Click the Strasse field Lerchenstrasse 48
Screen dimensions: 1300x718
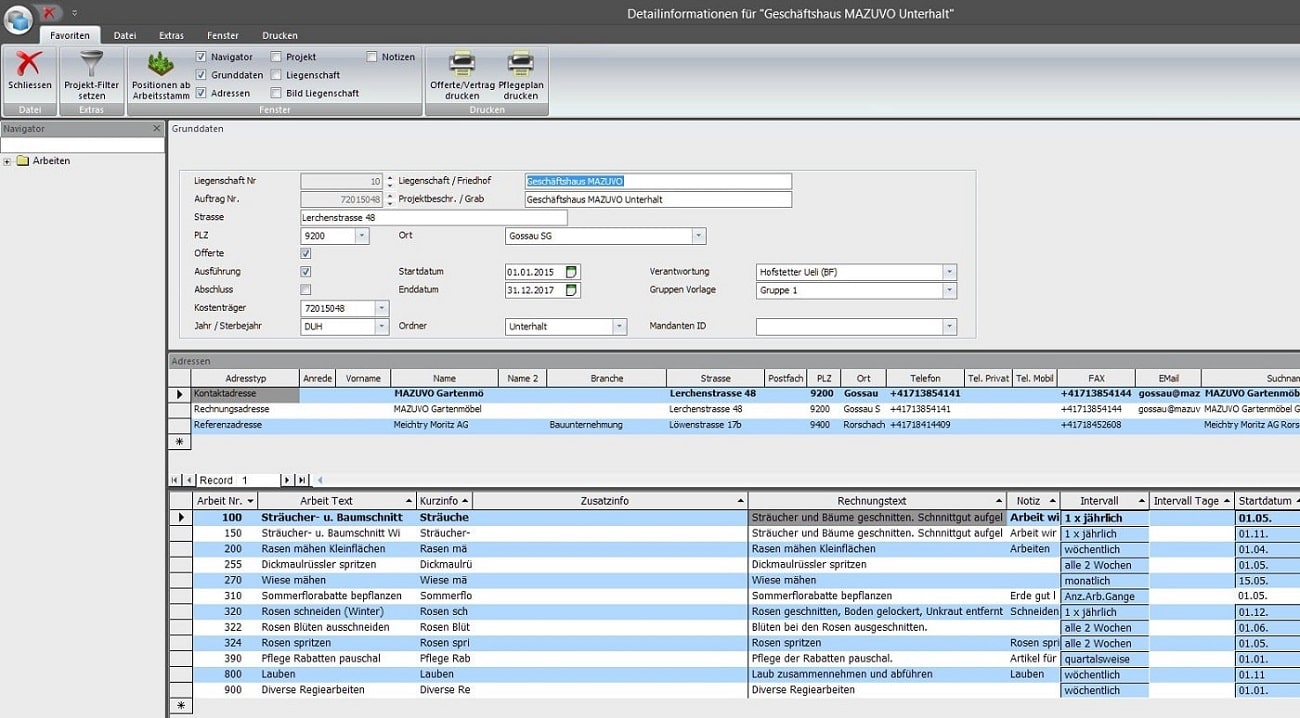pos(433,217)
